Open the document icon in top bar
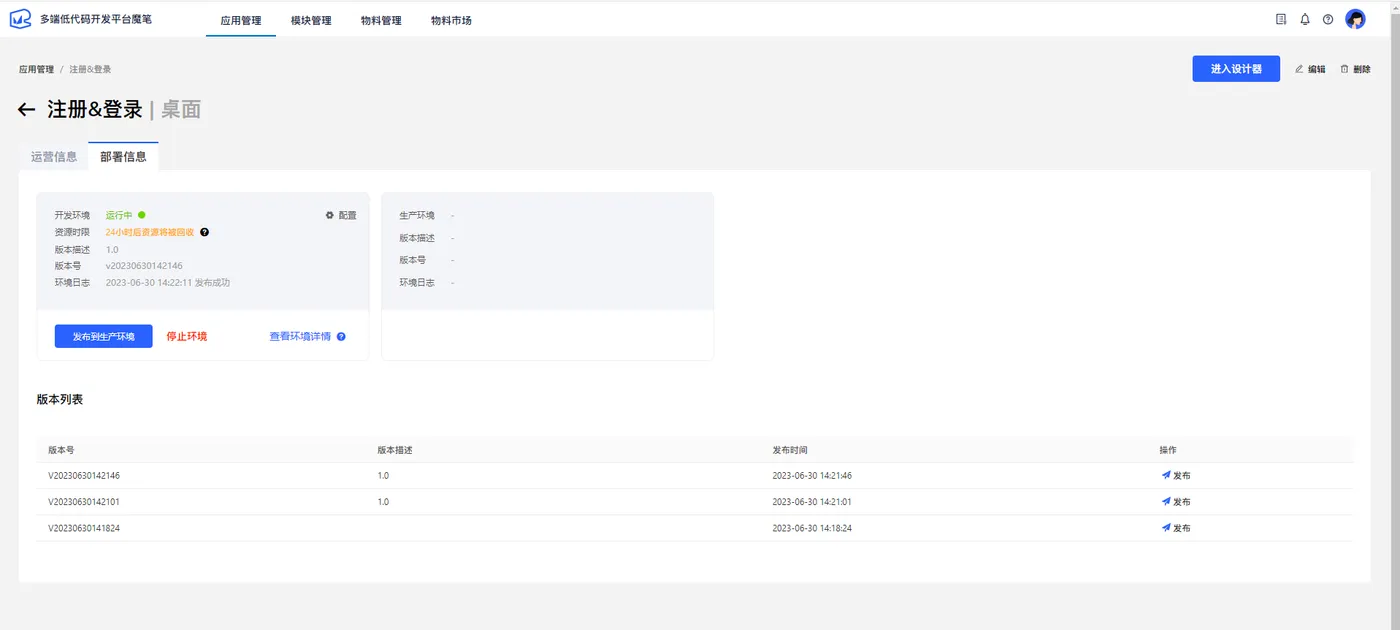 (x=1281, y=19)
